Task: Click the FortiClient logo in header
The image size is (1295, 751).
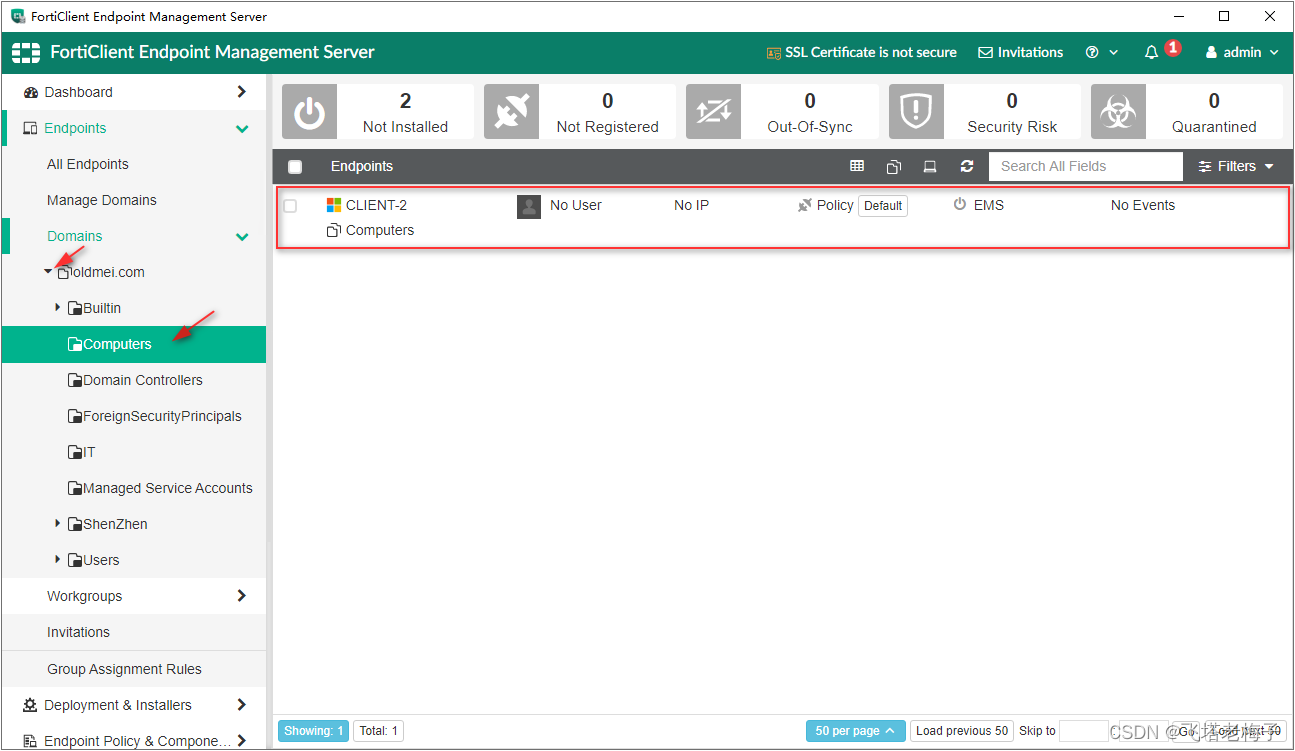Action: (26, 52)
